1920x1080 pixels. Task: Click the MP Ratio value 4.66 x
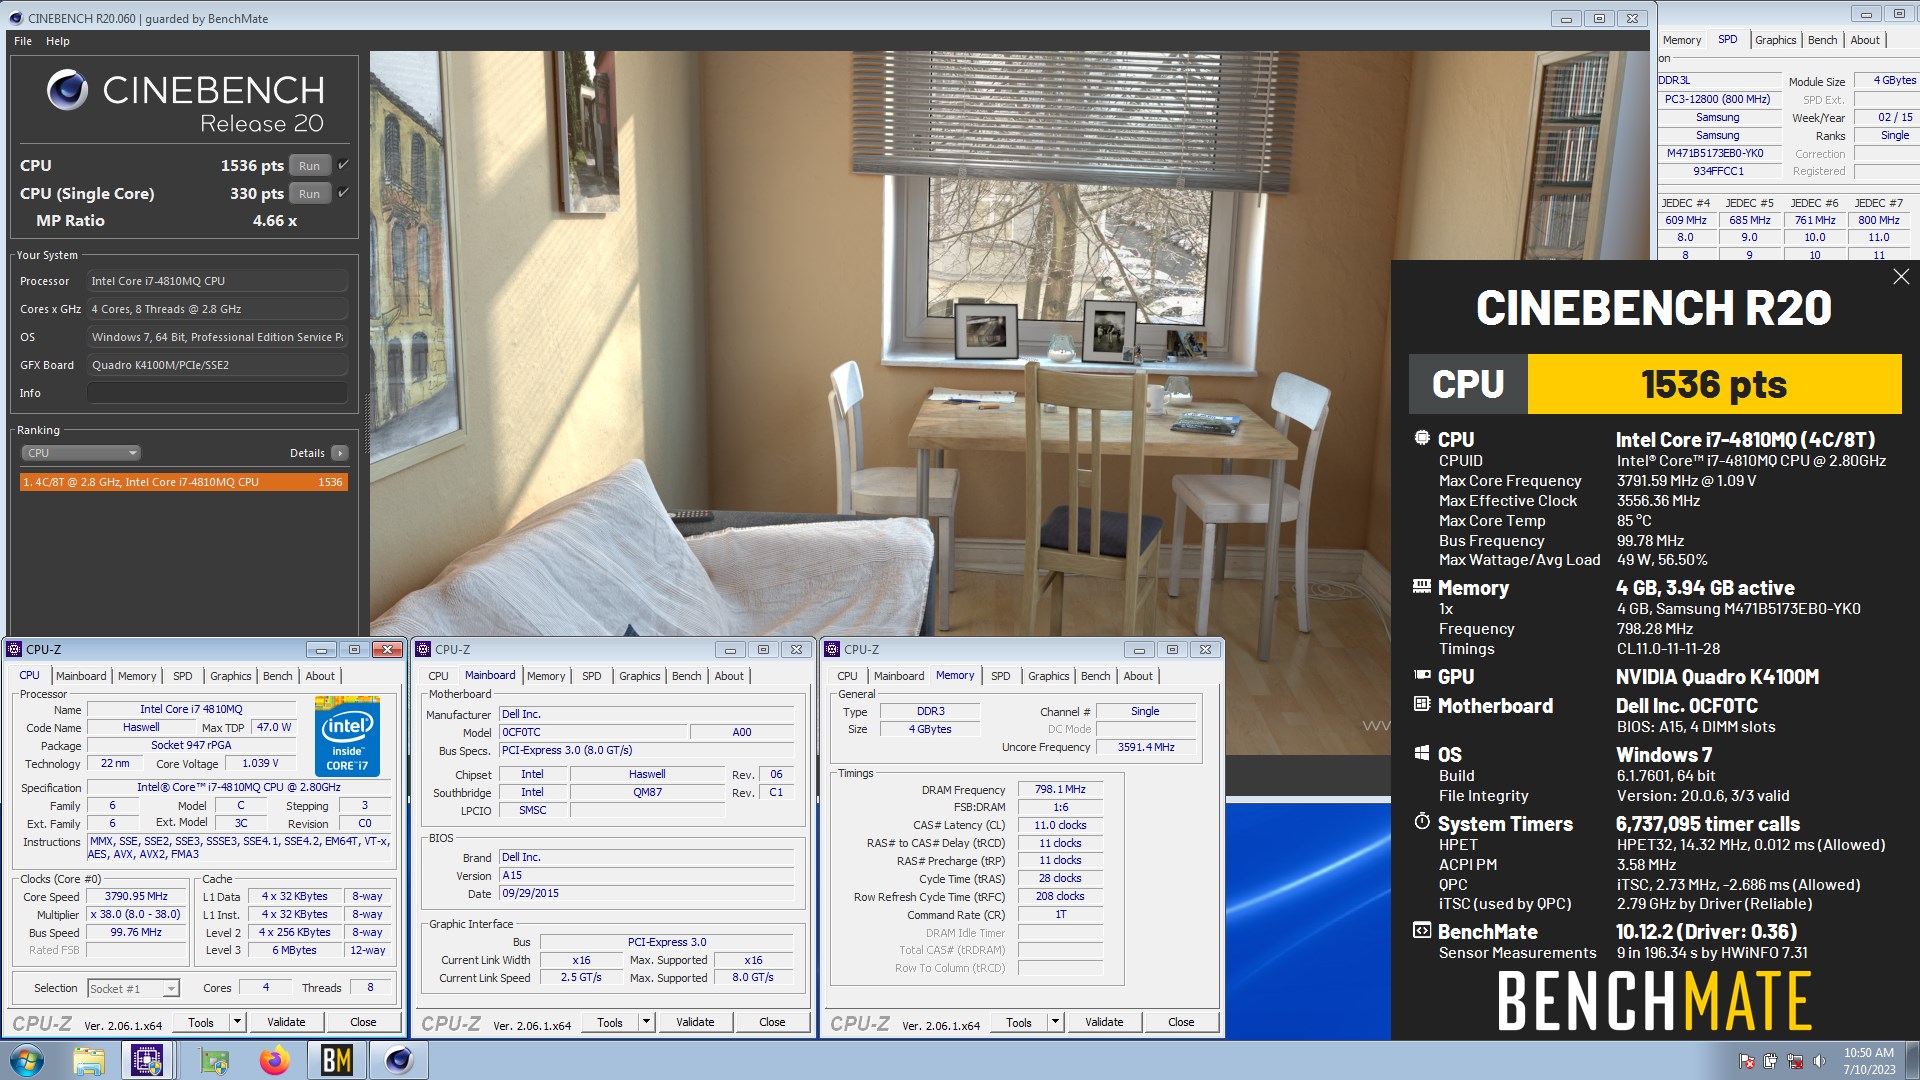tap(274, 221)
